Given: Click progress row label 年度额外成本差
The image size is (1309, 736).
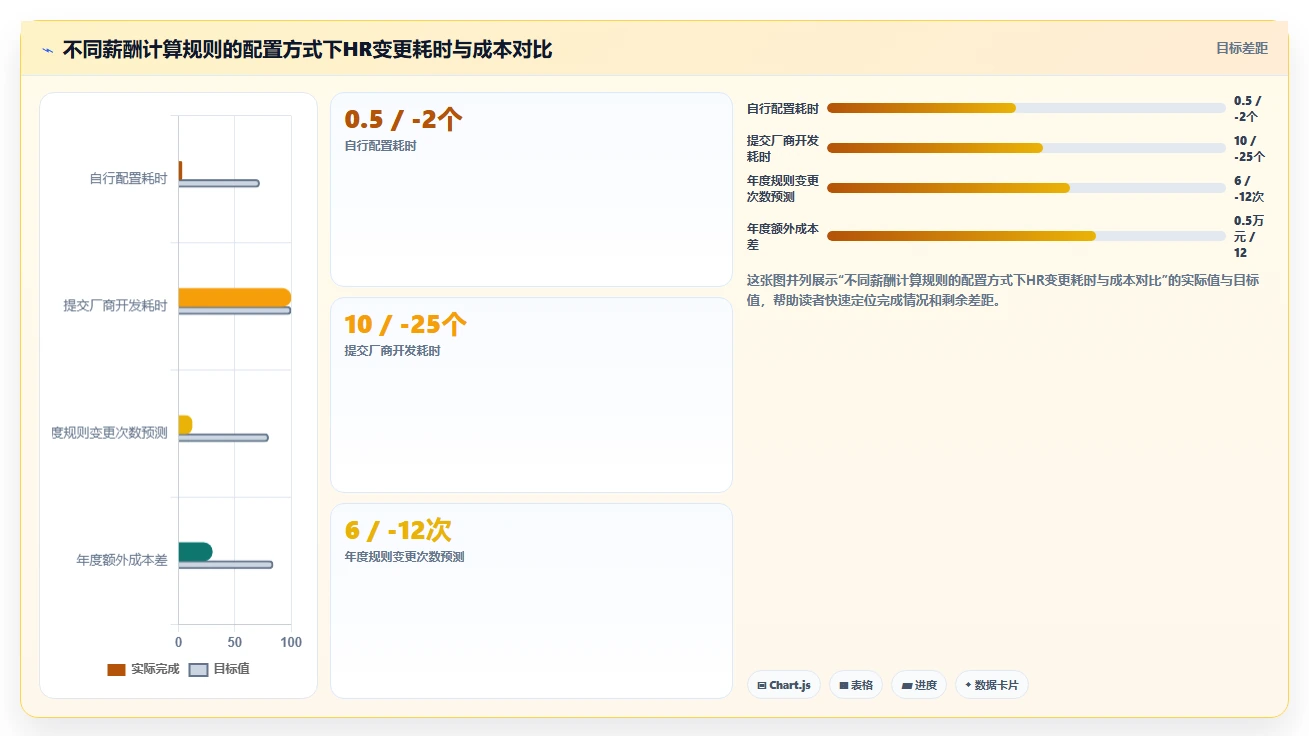Looking at the screenshot, I should [783, 237].
